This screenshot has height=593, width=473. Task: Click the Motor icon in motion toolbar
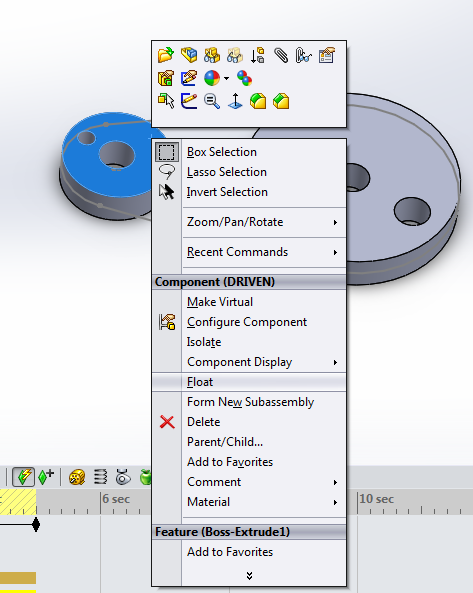(77, 477)
